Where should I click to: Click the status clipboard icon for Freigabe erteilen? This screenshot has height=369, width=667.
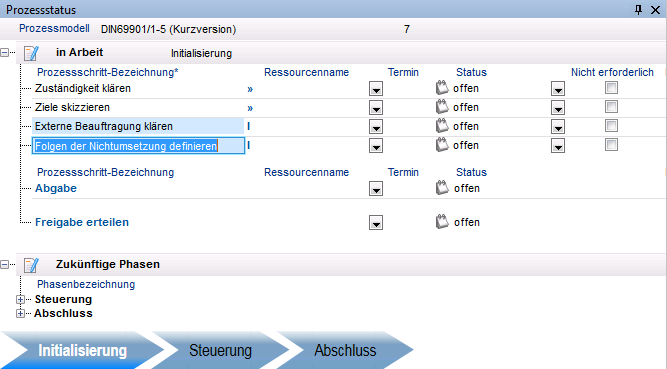tap(442, 222)
